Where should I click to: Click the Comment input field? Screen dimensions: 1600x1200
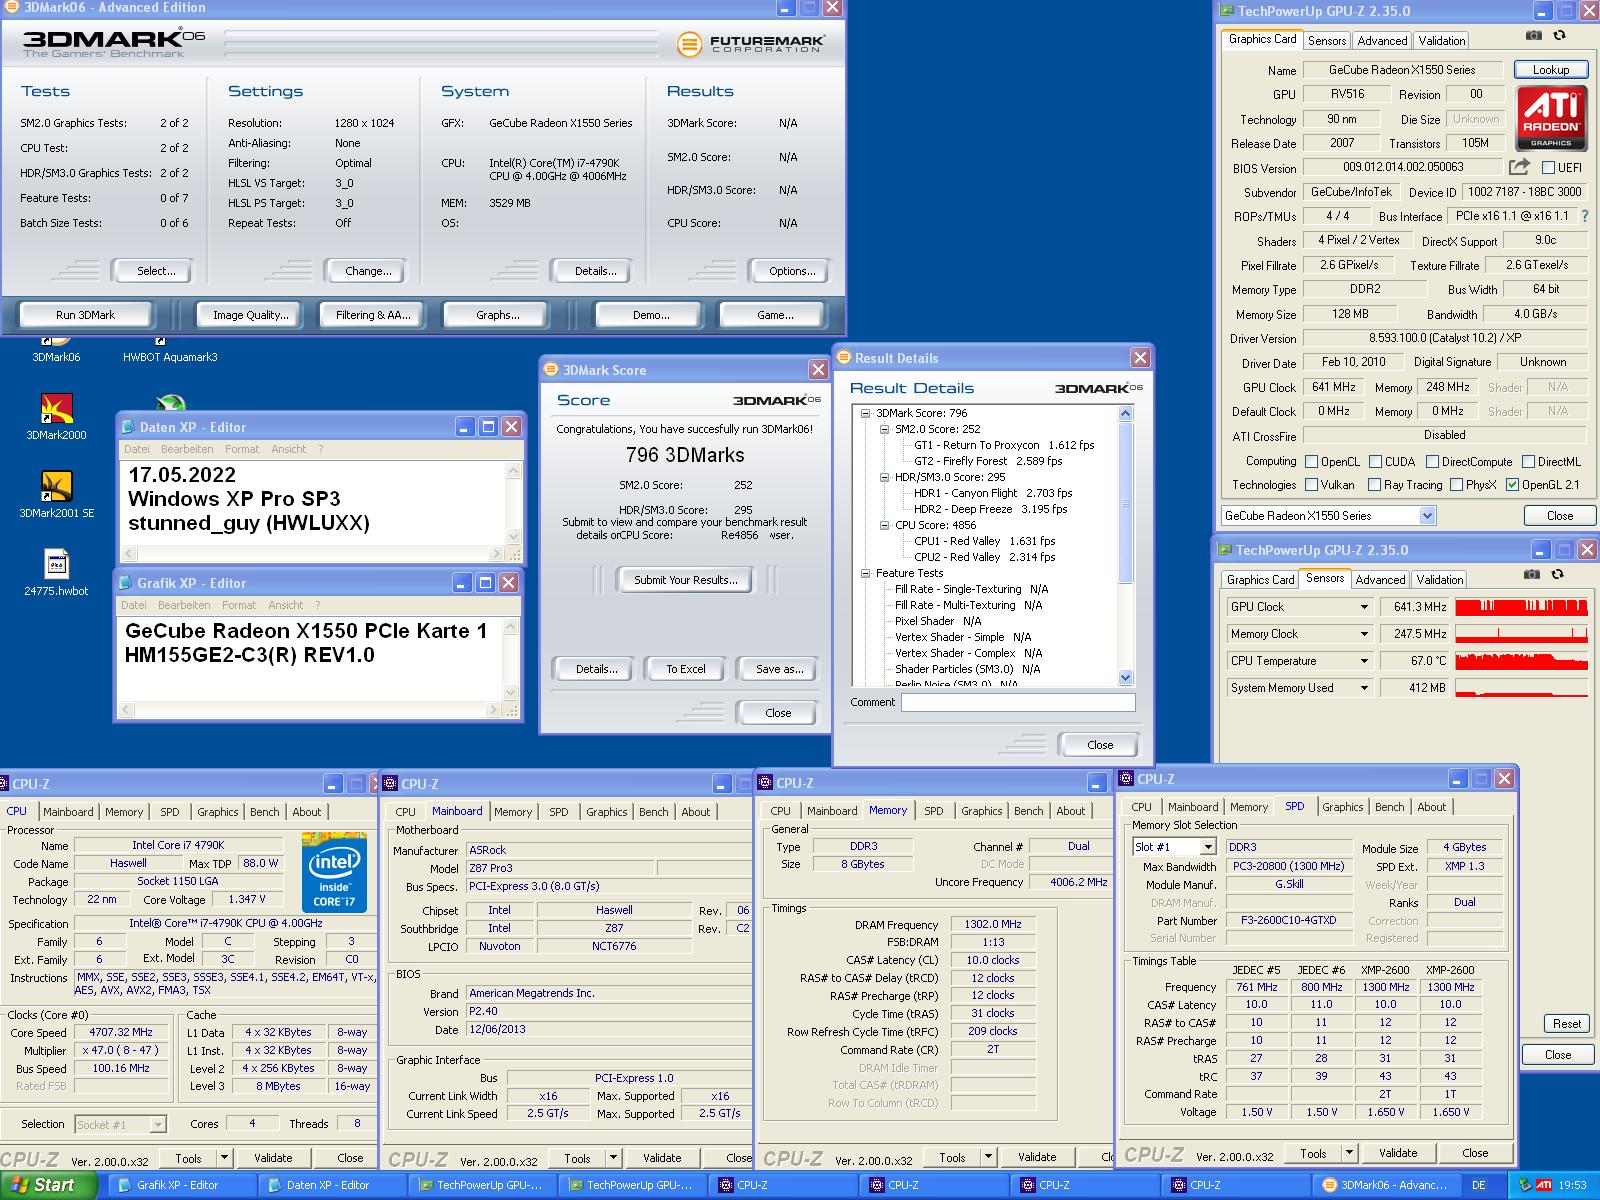(x=1018, y=703)
